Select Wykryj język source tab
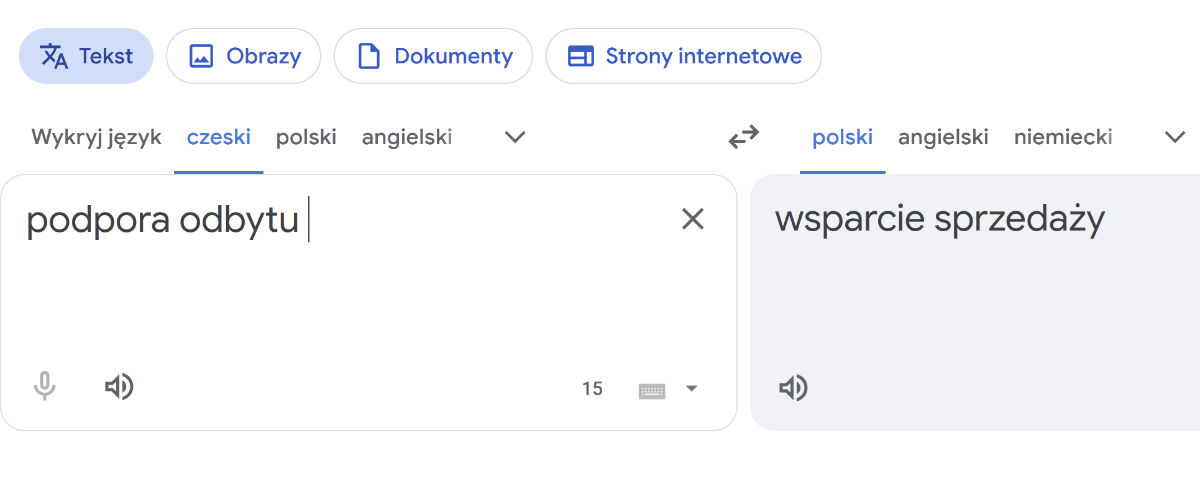The height and width of the screenshot is (482, 1200). click(x=96, y=137)
